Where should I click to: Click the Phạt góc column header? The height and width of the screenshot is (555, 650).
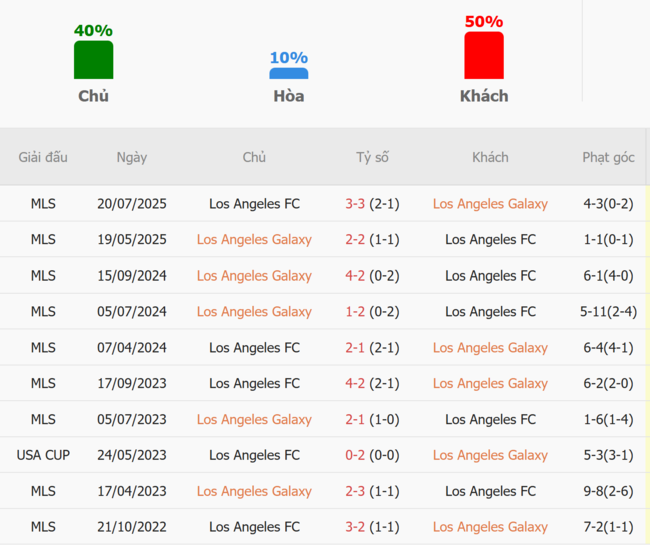(x=608, y=158)
